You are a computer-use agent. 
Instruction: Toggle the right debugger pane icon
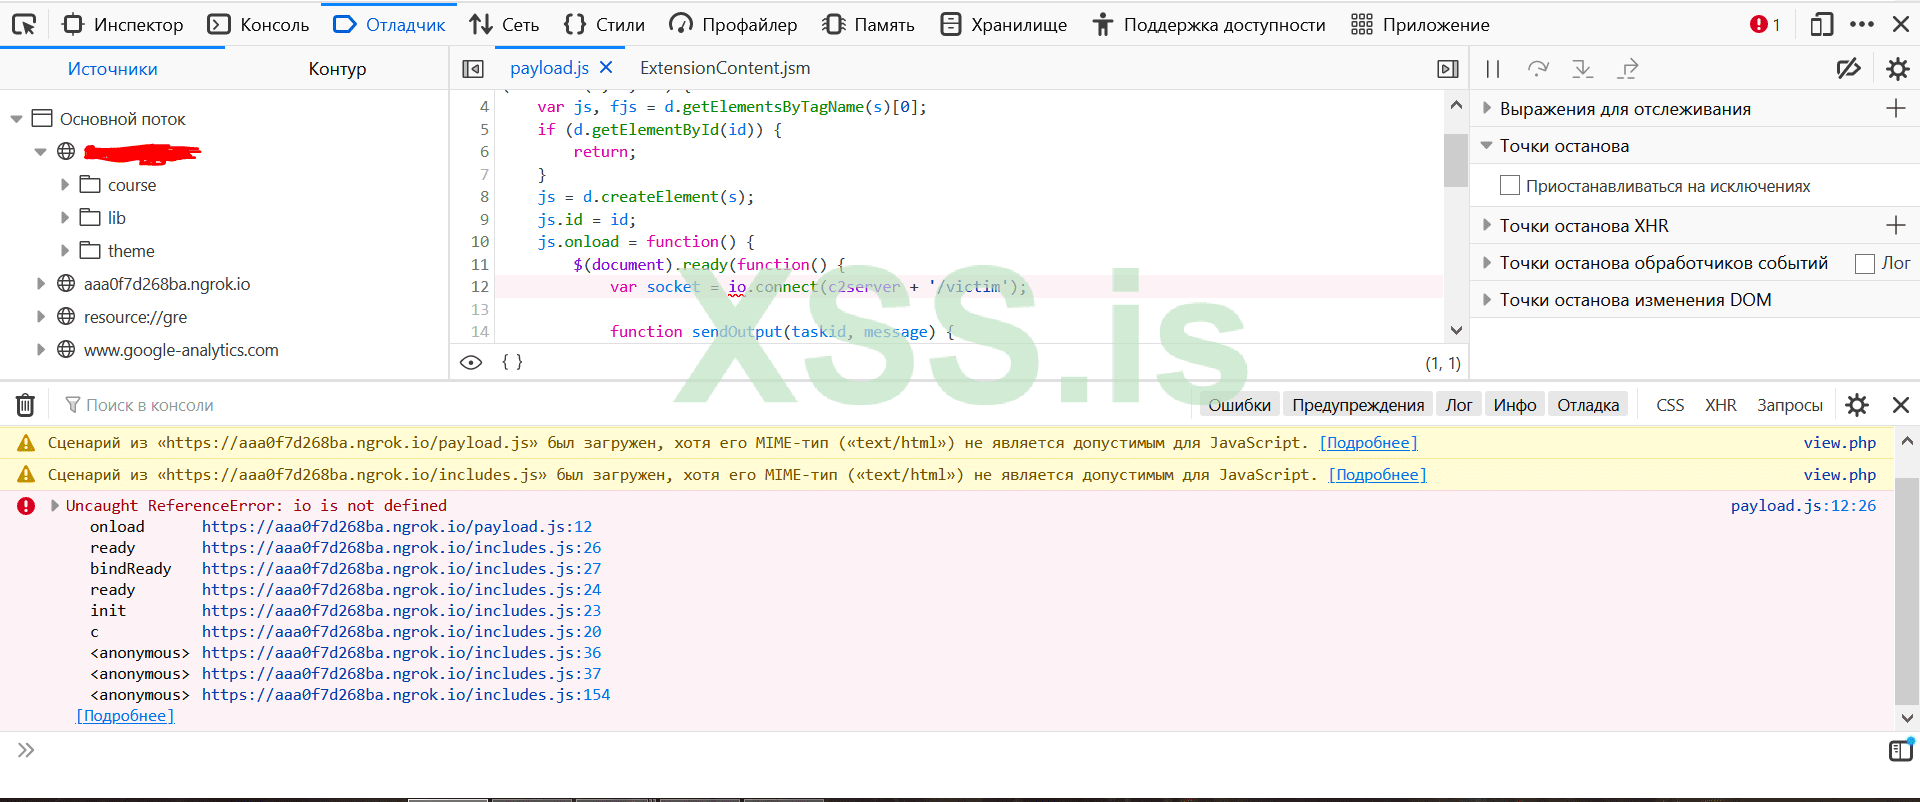[1447, 69]
